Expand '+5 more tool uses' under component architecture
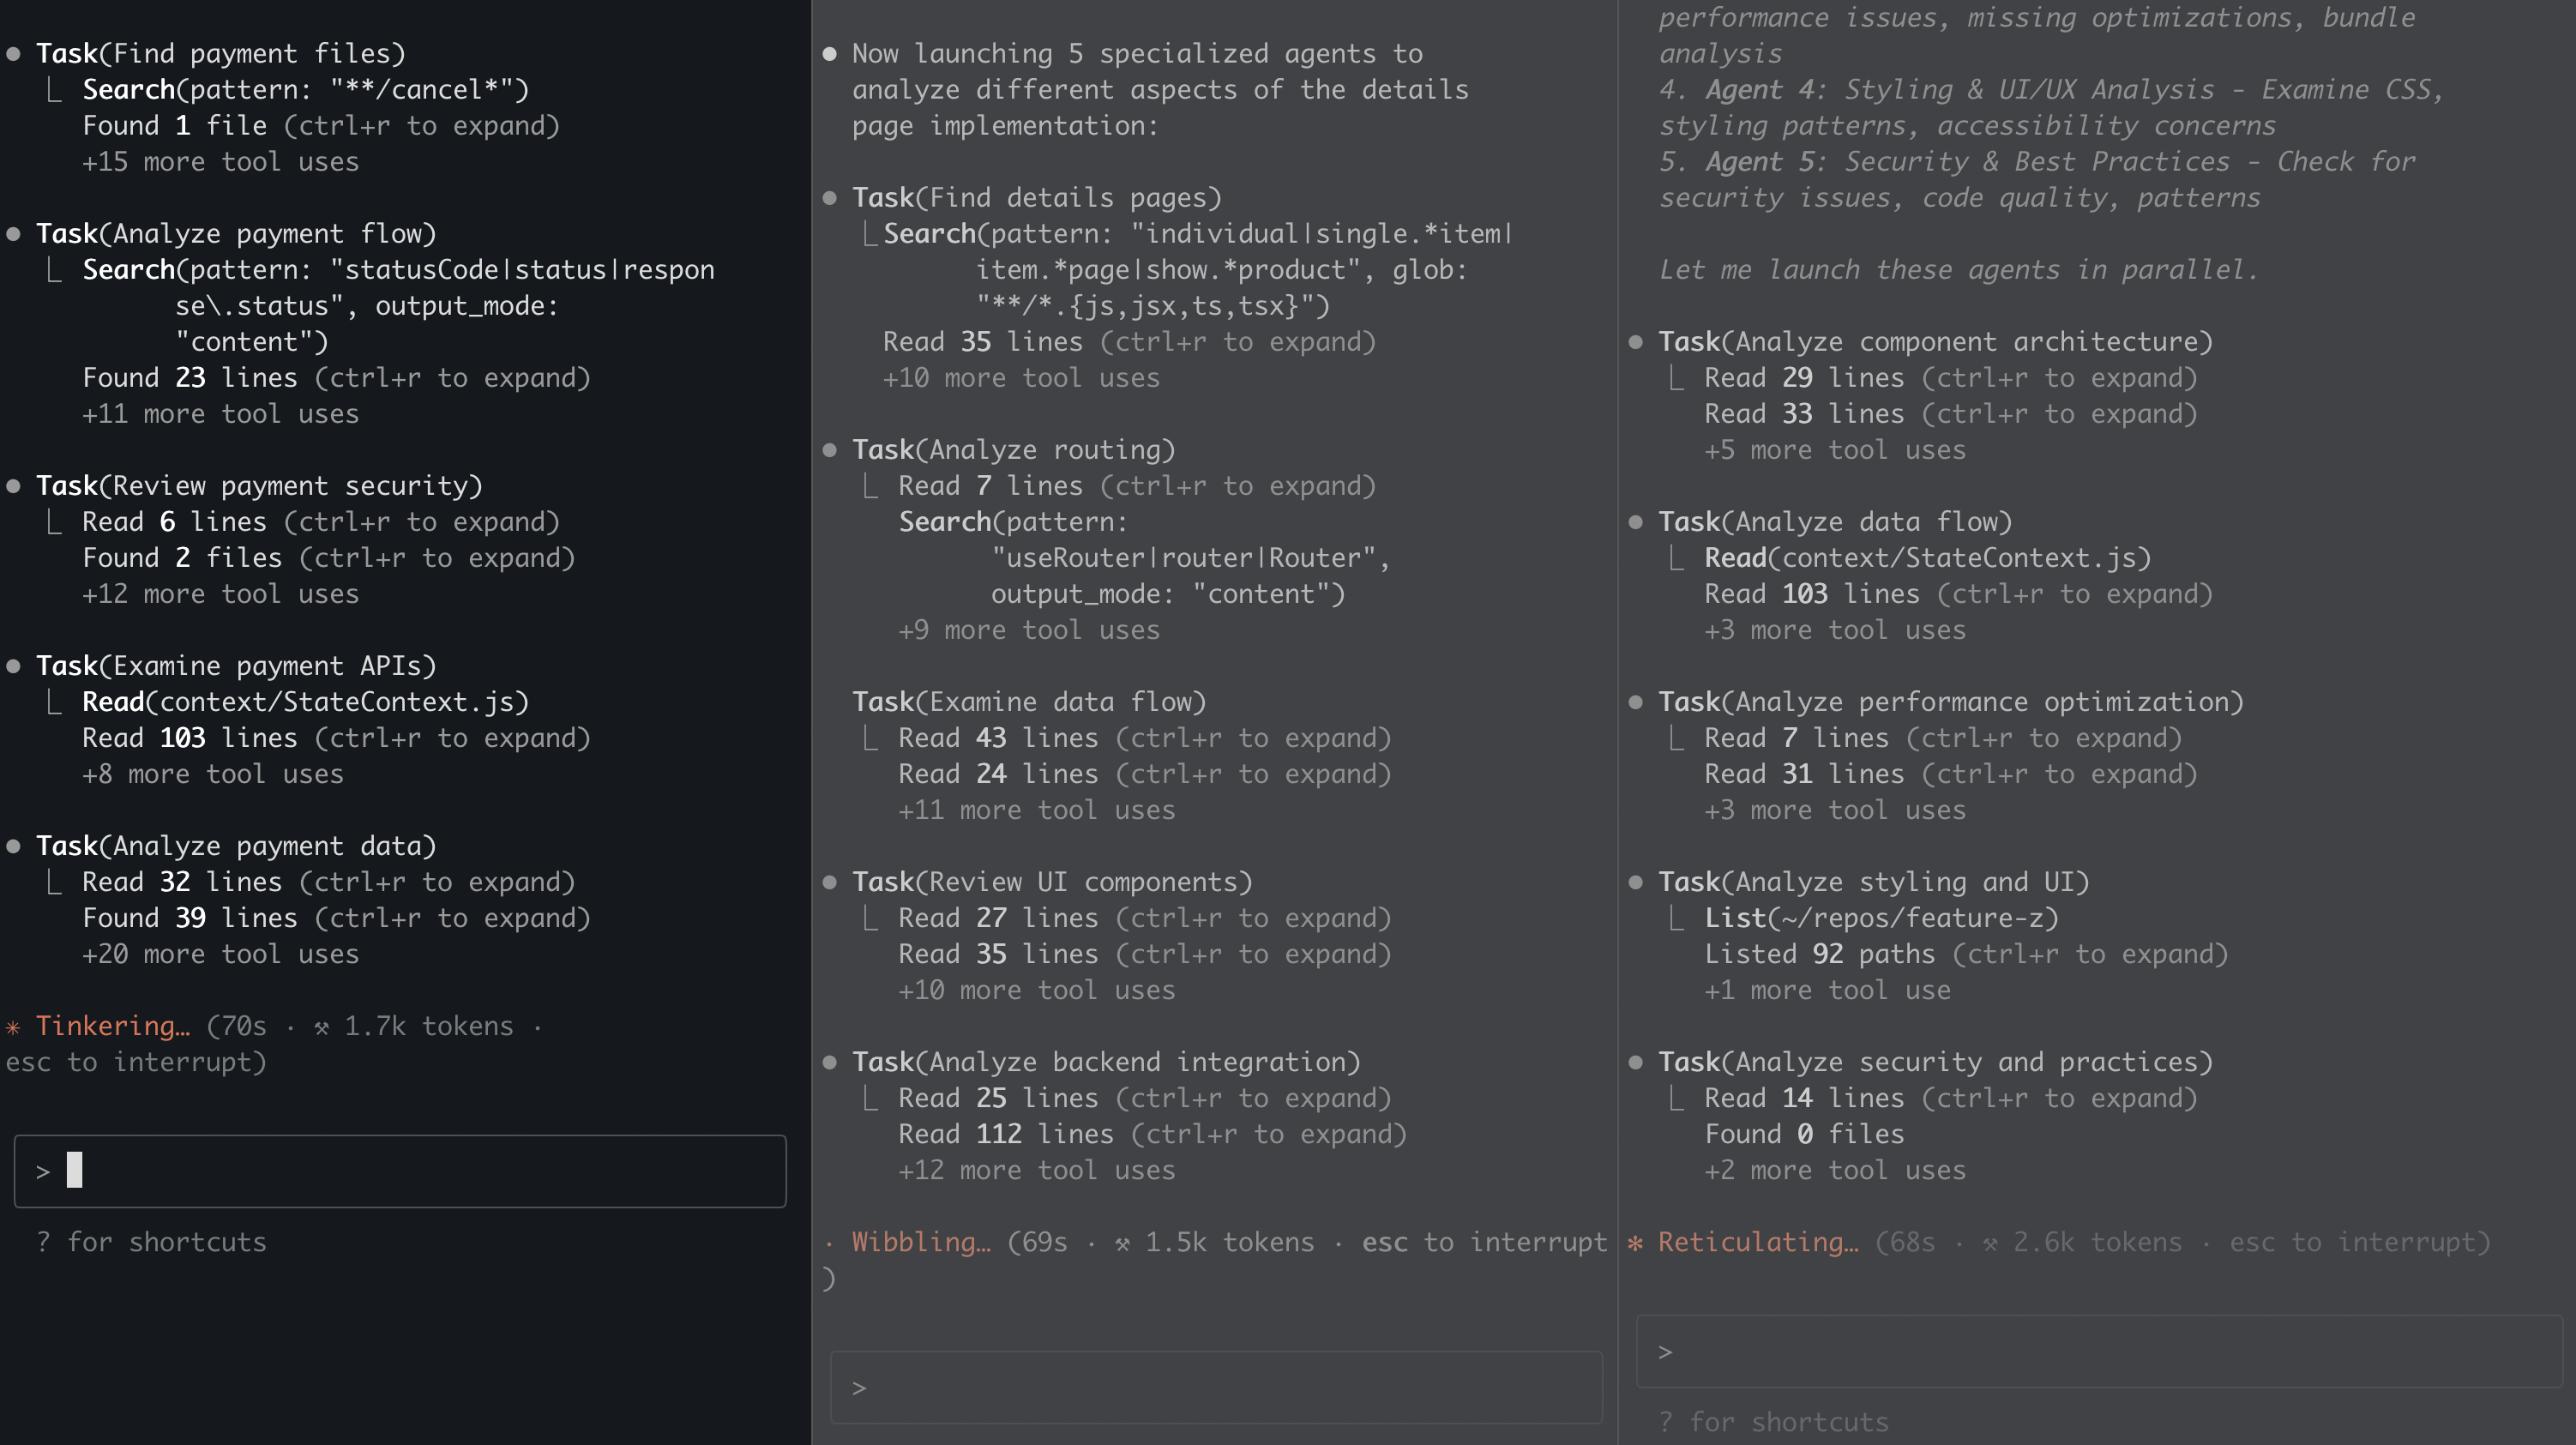 point(1834,450)
